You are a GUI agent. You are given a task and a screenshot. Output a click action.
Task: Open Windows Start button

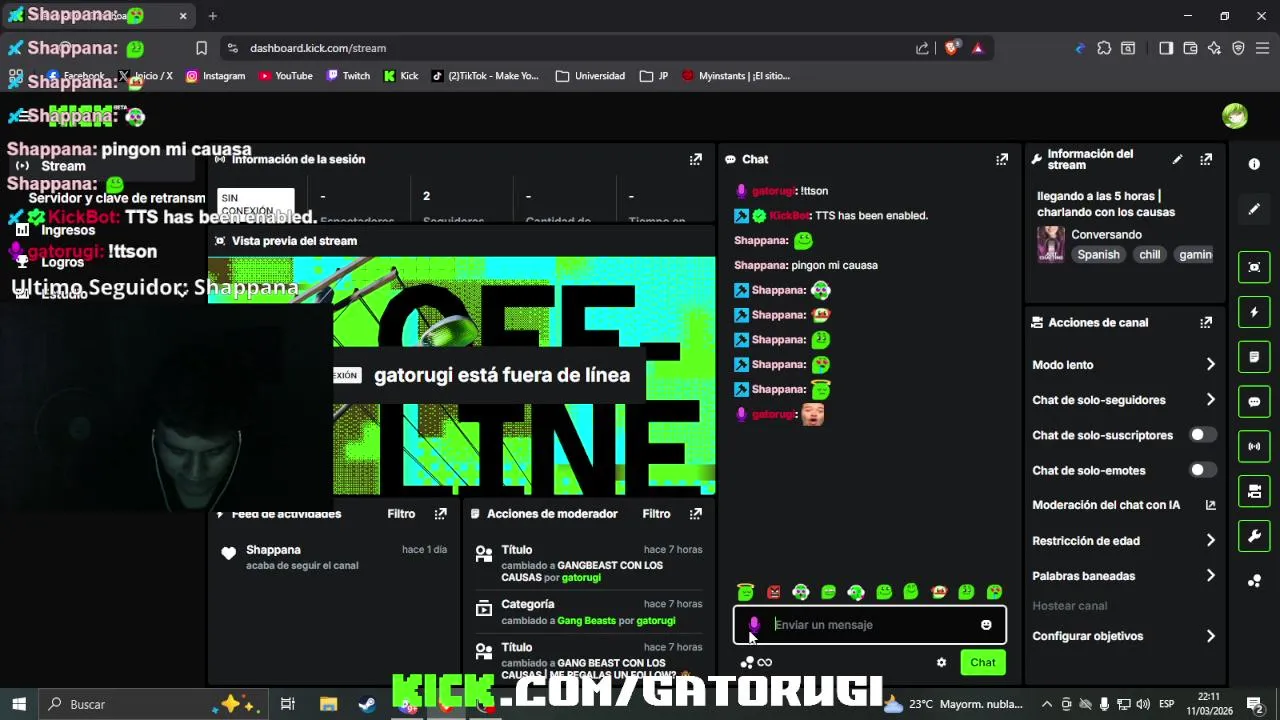pos(18,704)
